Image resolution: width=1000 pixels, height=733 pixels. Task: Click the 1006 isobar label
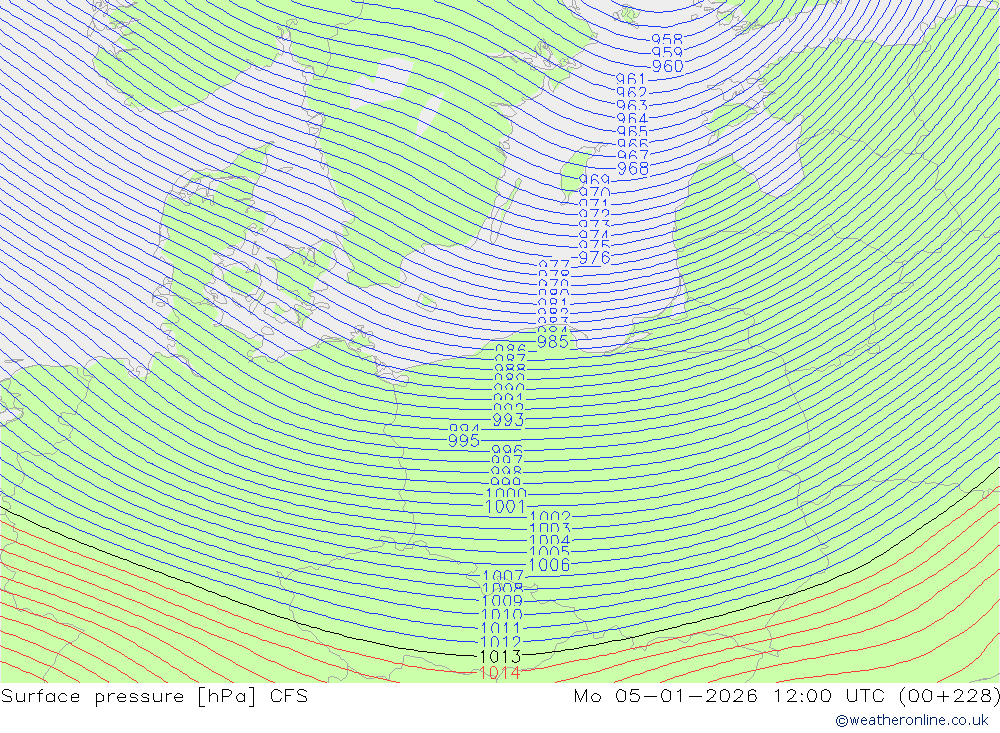pyautogui.click(x=549, y=565)
